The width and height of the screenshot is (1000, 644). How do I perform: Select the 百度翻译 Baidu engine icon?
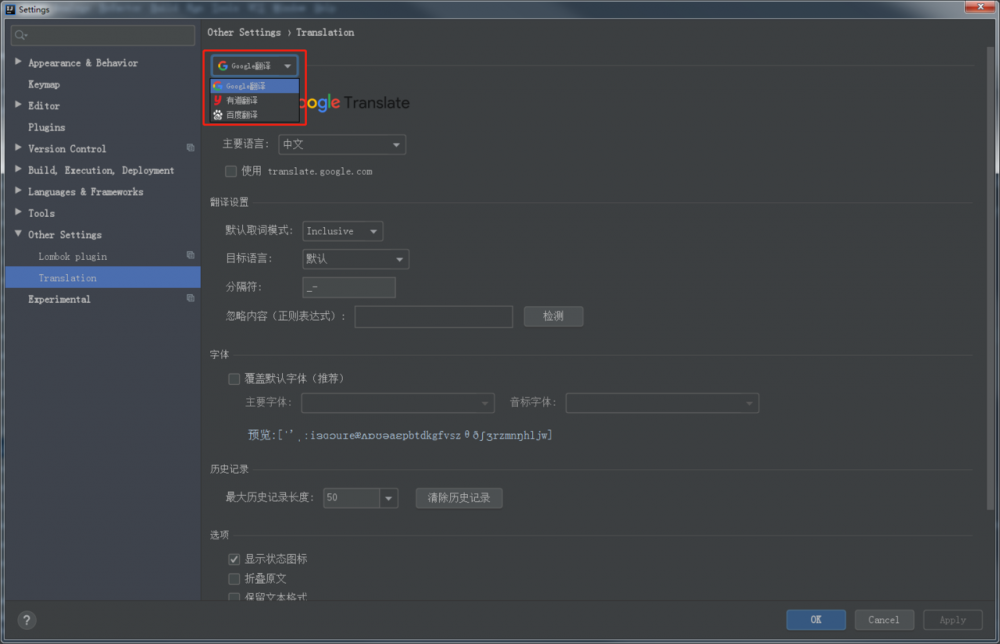(217, 114)
